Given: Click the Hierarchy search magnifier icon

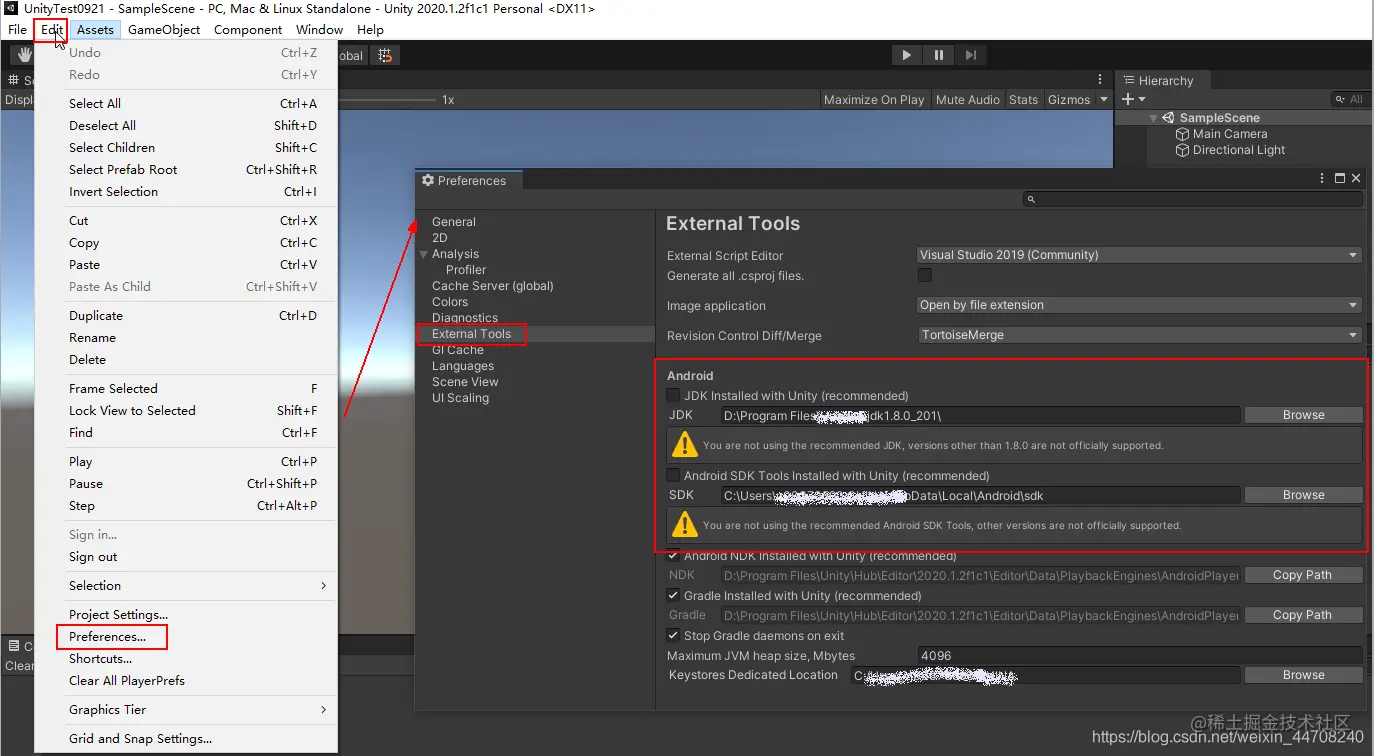Looking at the screenshot, I should point(1340,99).
